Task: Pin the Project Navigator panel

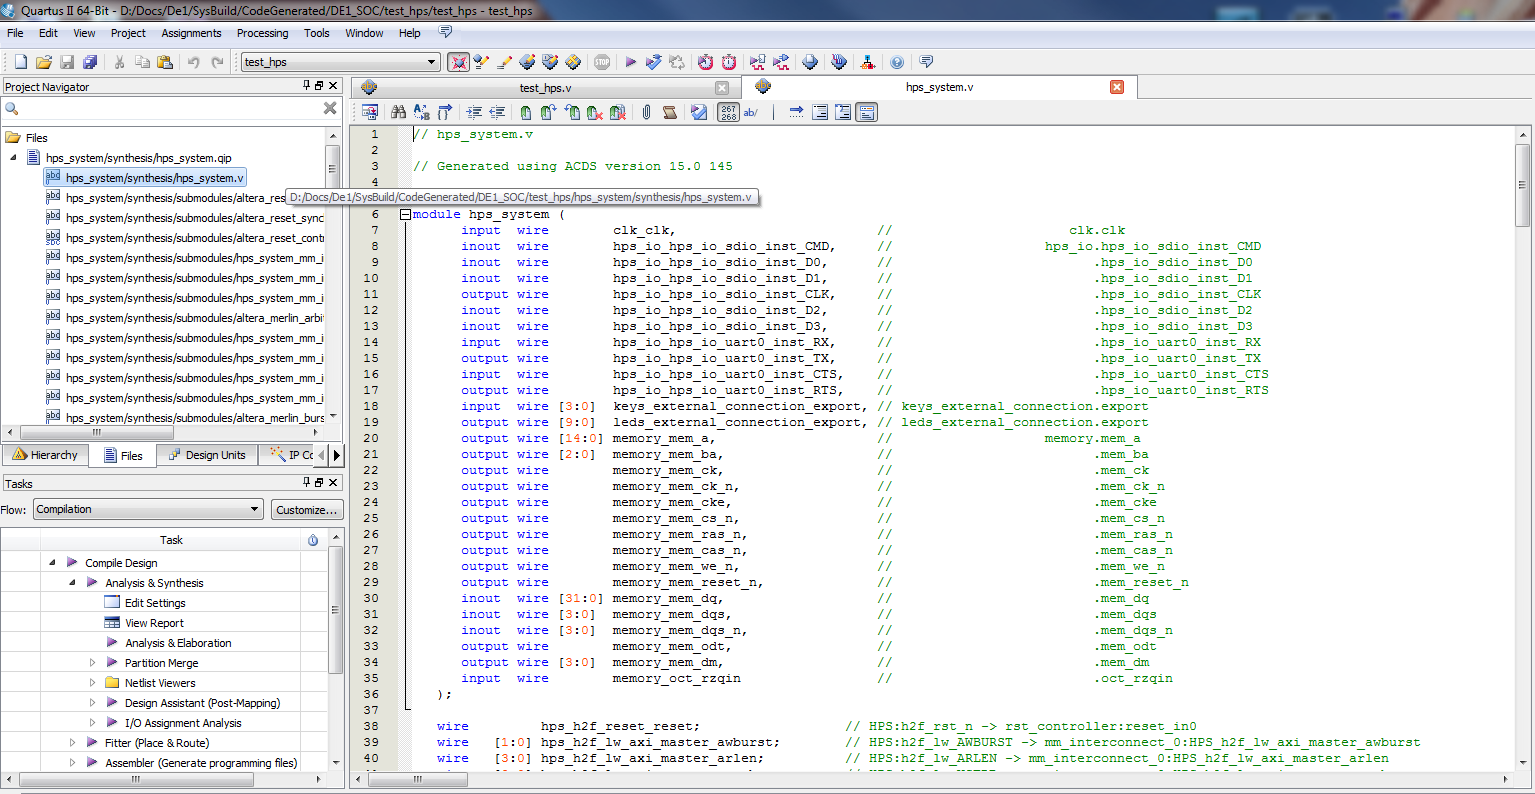Action: click(x=307, y=86)
